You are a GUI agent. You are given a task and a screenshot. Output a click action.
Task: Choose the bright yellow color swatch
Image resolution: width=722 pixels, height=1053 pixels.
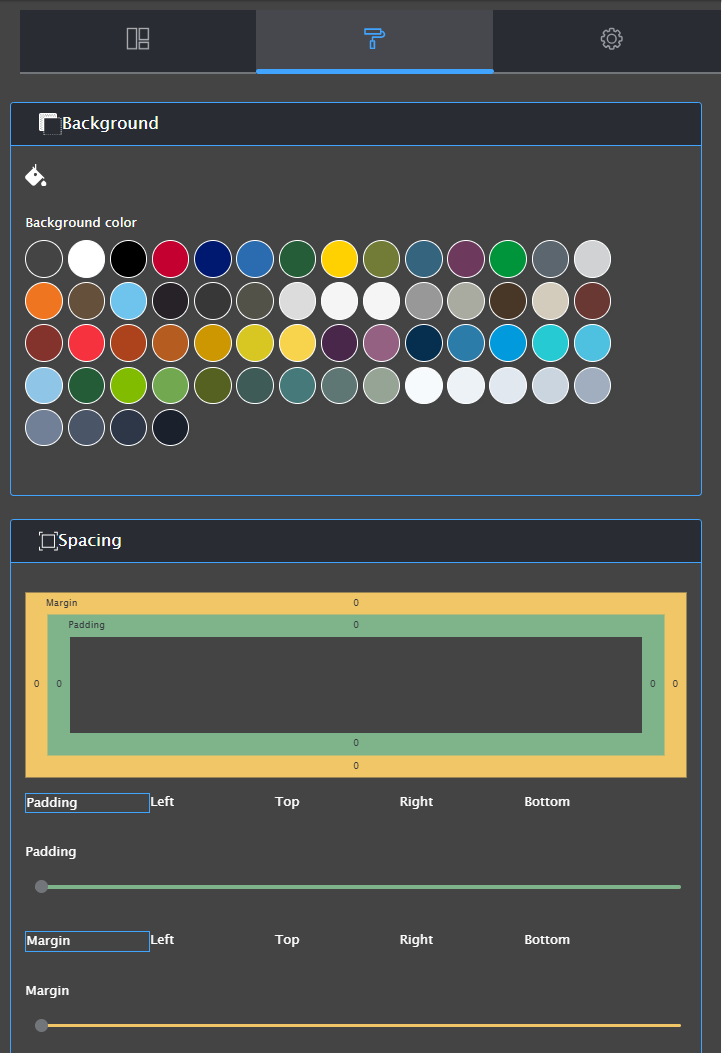point(339,259)
